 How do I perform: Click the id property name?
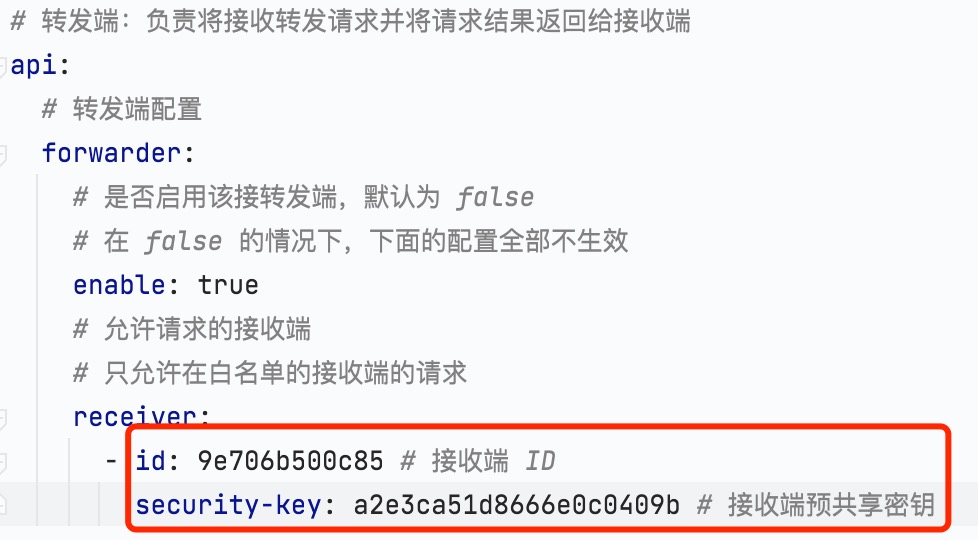(150, 461)
